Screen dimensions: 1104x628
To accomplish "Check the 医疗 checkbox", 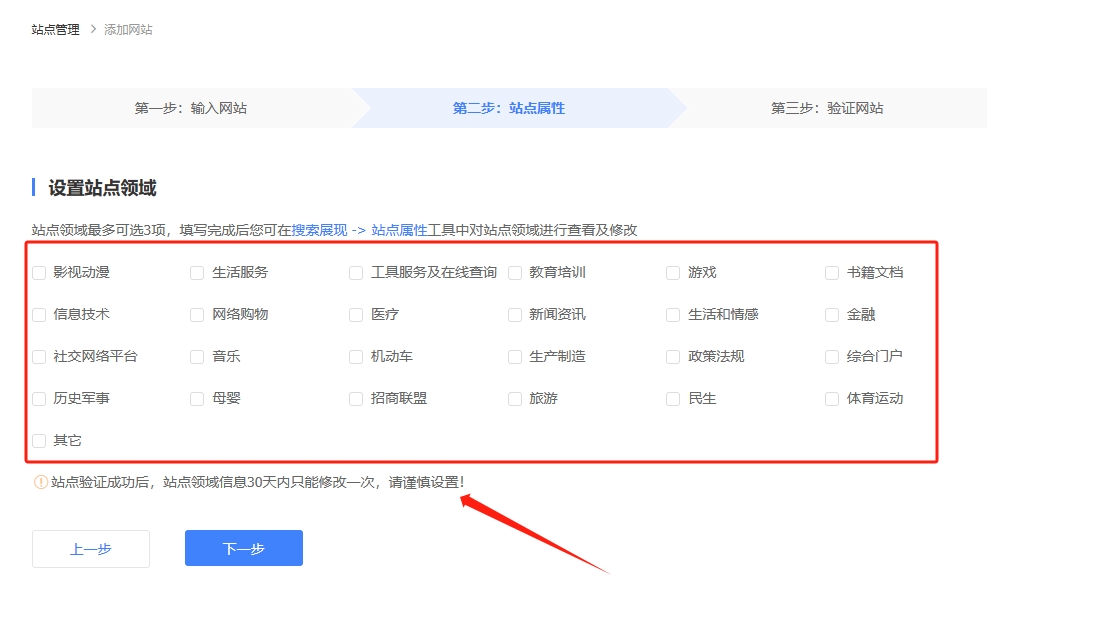I will pyautogui.click(x=356, y=315).
